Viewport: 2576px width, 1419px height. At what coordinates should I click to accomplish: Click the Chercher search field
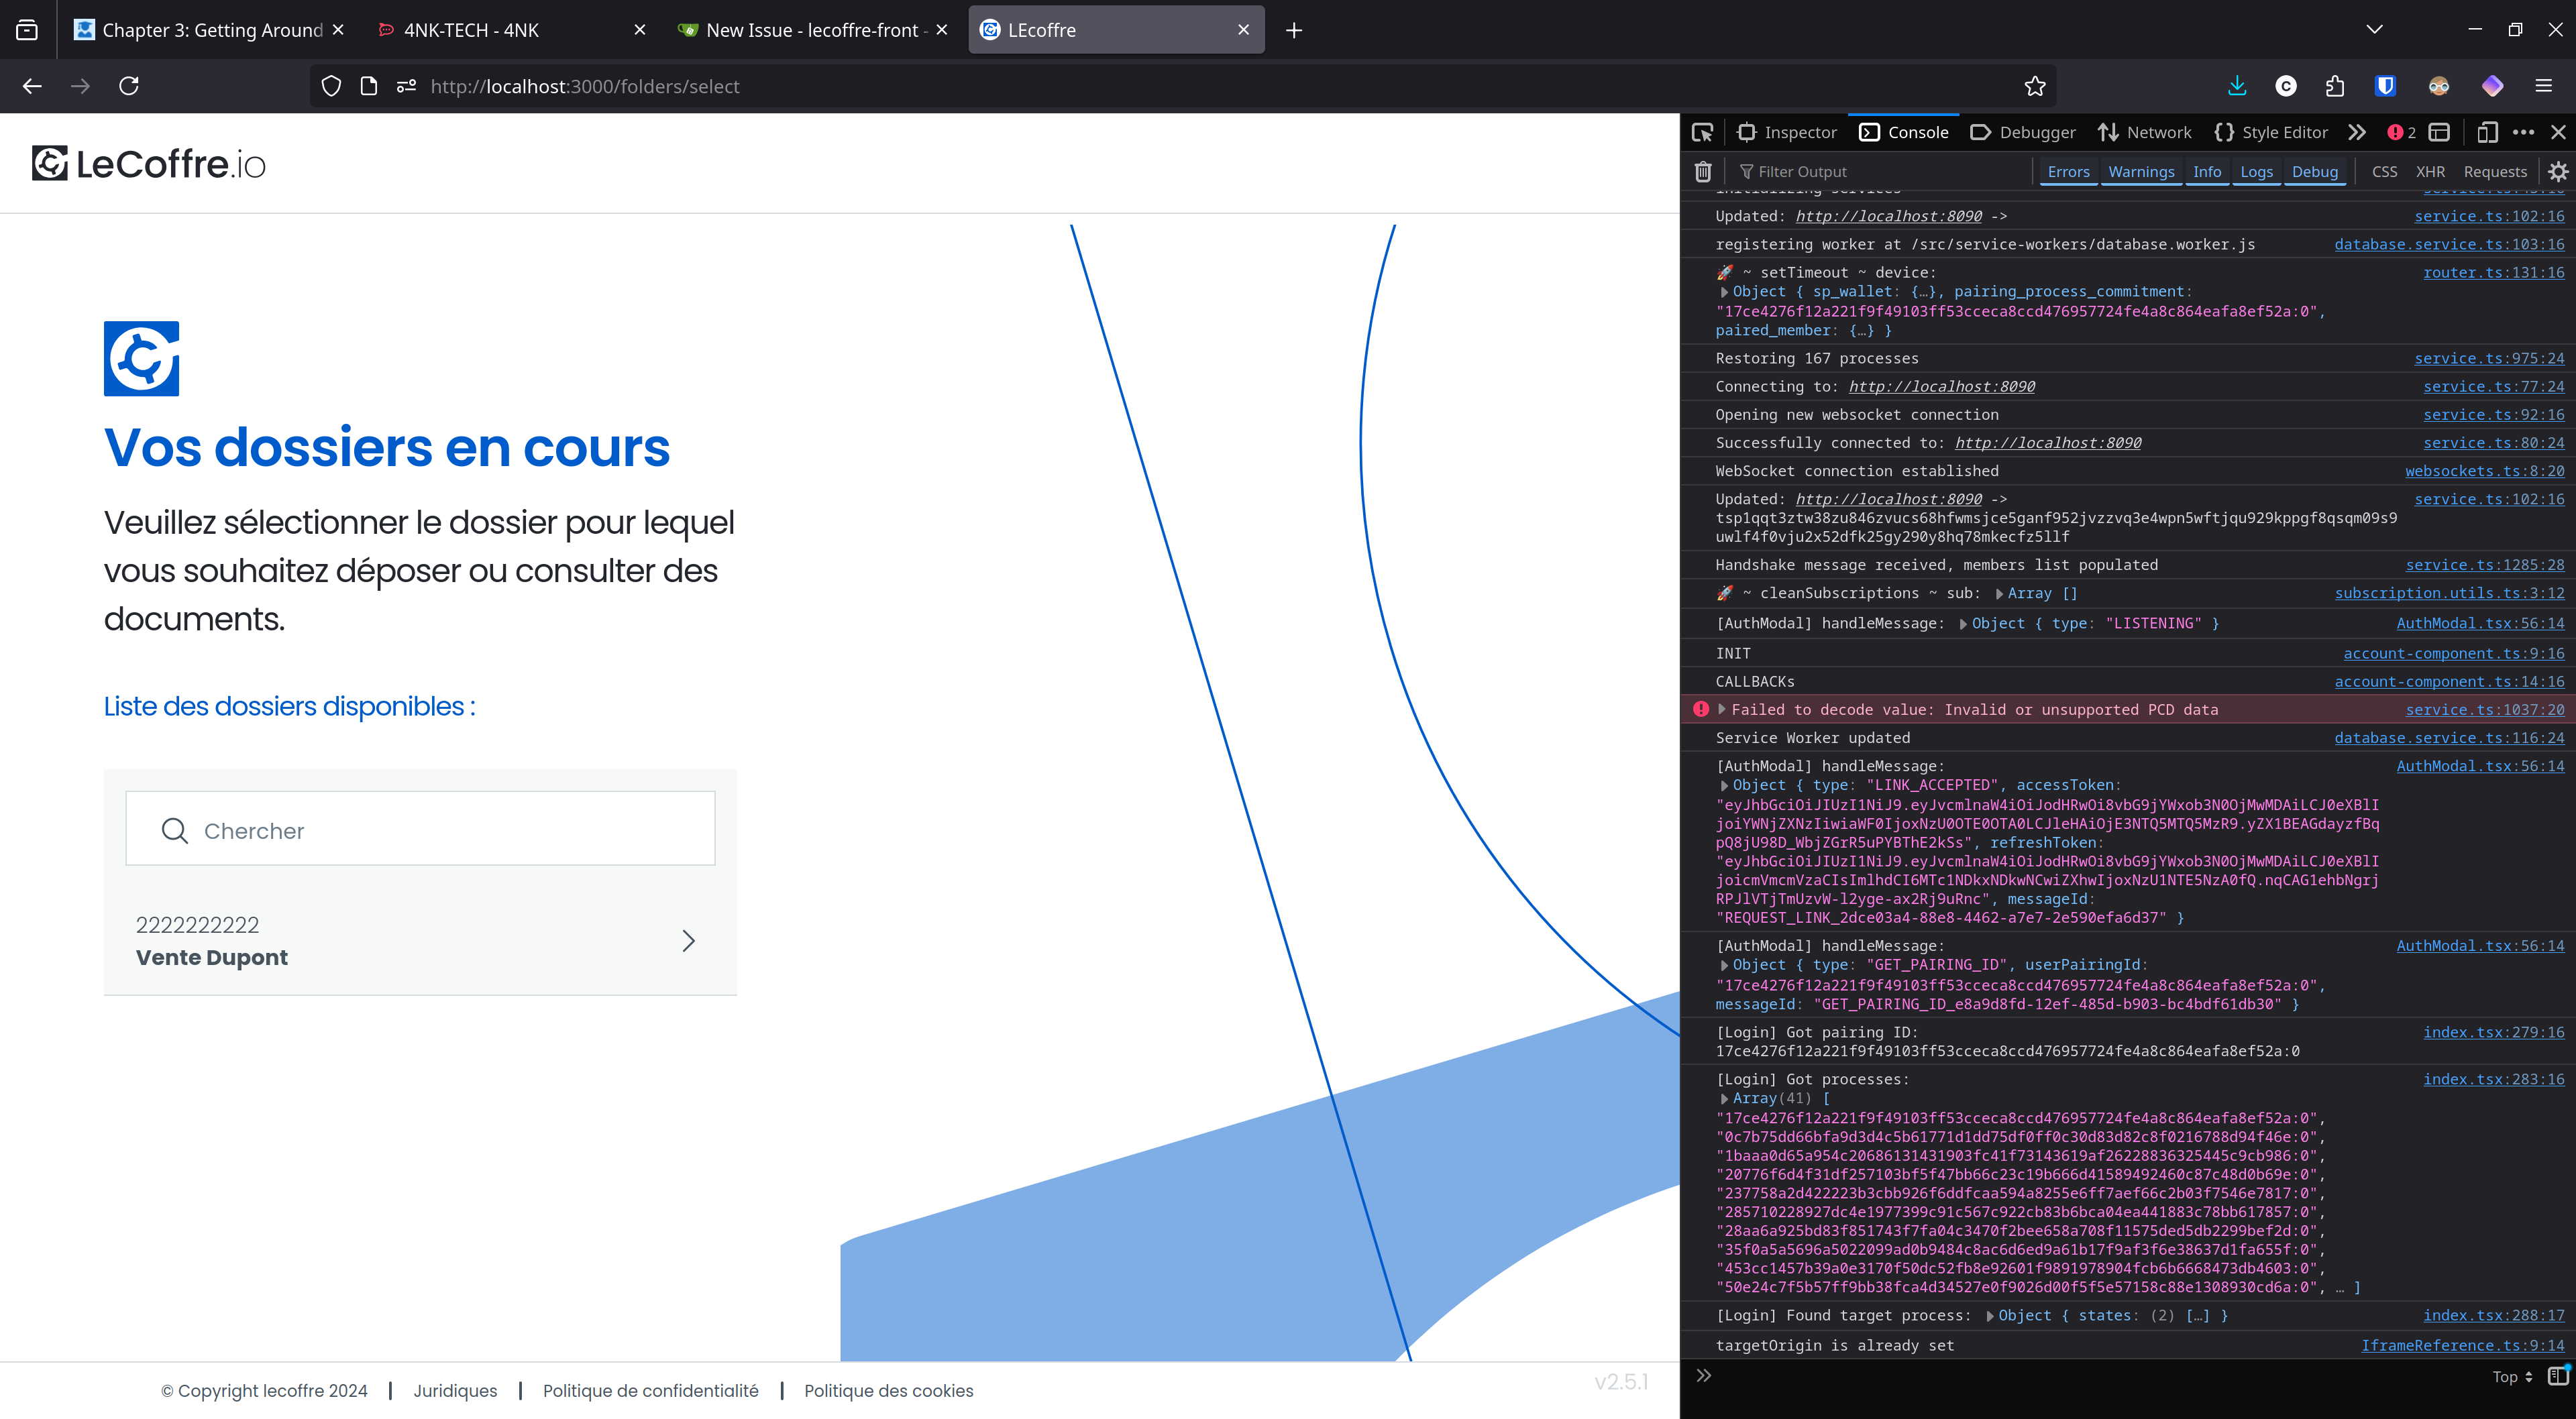tap(420, 830)
